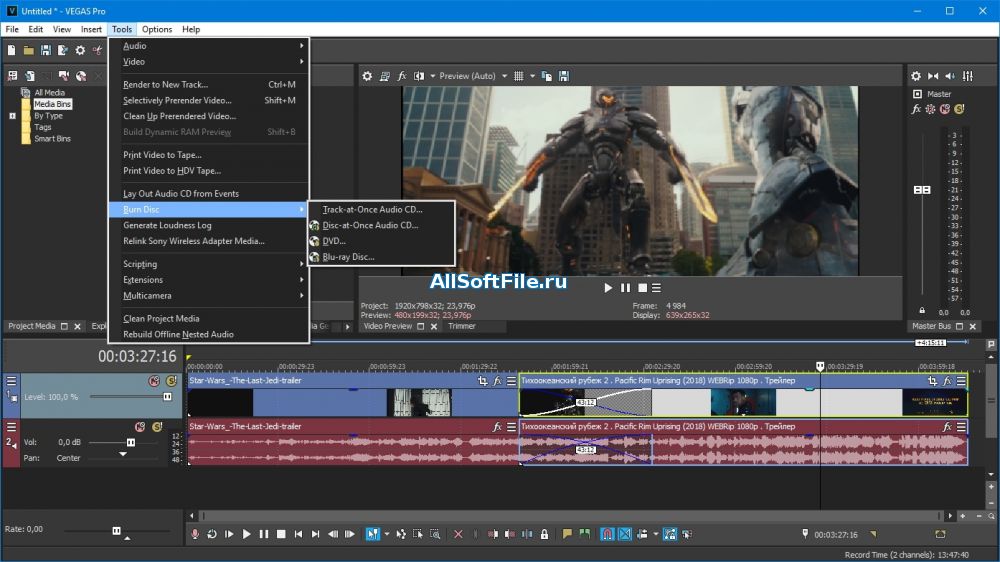Click the timeline horizontal scrollbar
The image size is (1000, 562).
pos(571,515)
